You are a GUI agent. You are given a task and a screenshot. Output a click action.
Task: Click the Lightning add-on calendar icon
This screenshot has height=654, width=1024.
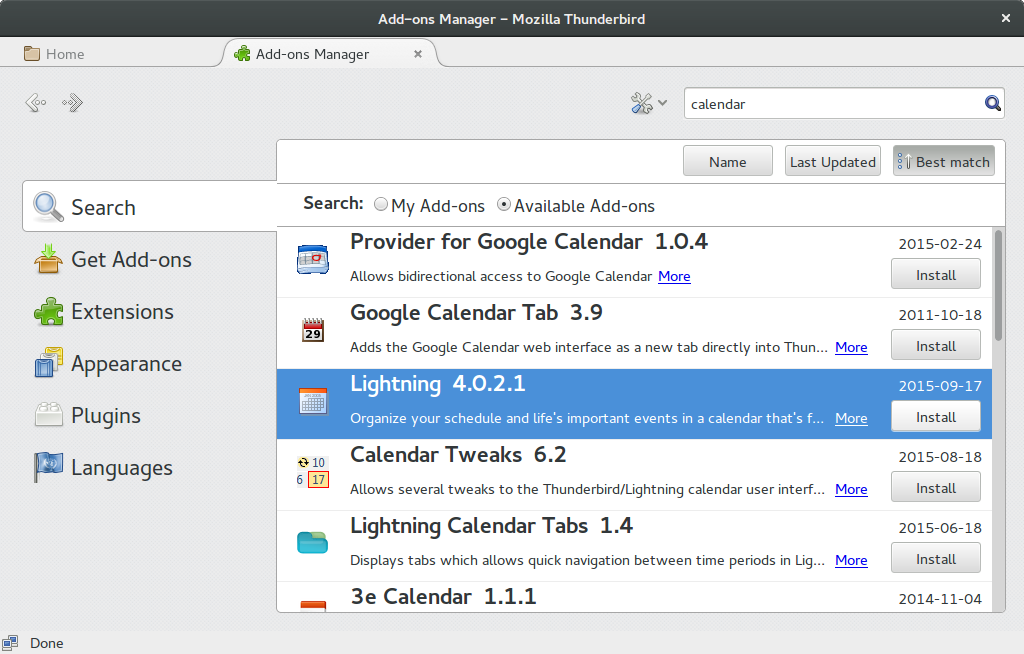[313, 401]
